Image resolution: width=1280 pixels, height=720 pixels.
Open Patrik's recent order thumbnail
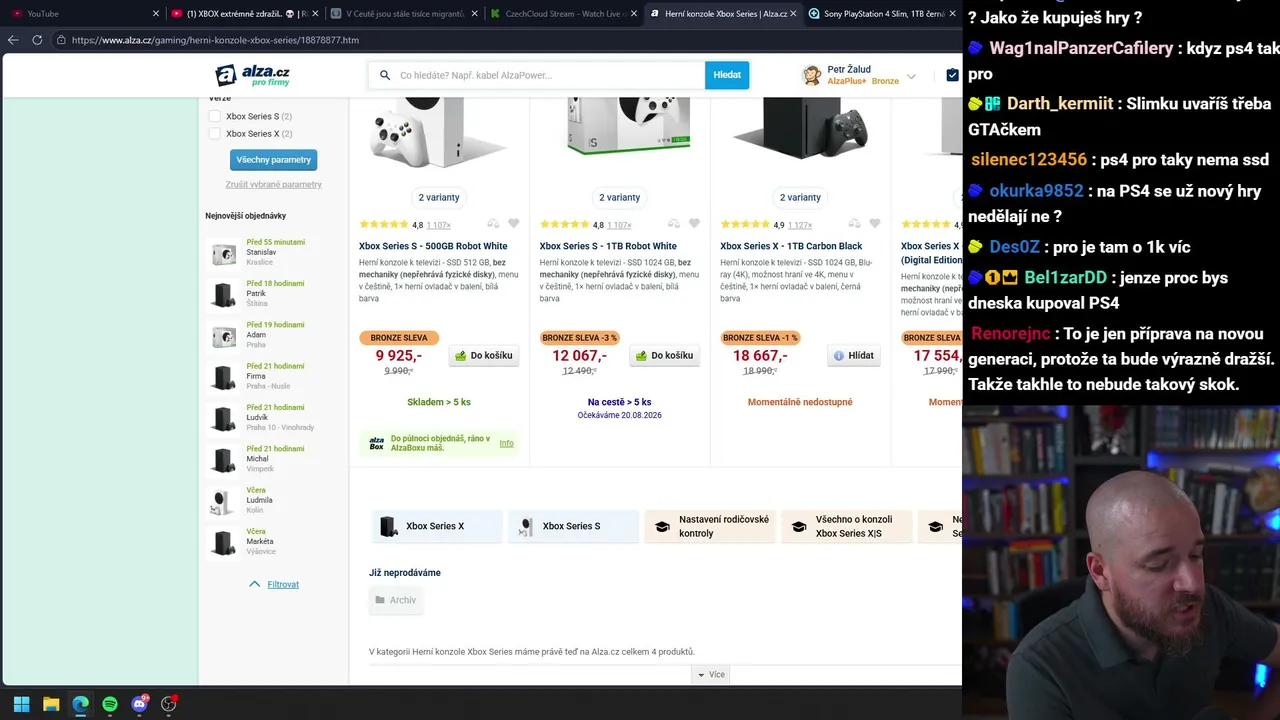(x=224, y=294)
